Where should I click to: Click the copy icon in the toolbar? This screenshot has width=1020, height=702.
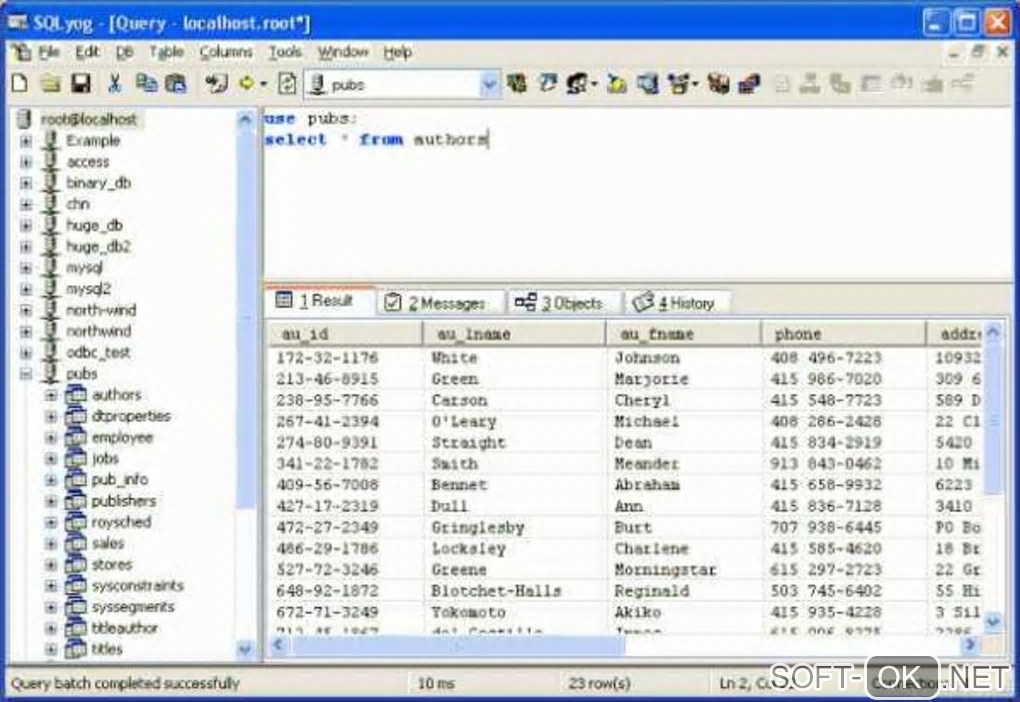(146, 83)
